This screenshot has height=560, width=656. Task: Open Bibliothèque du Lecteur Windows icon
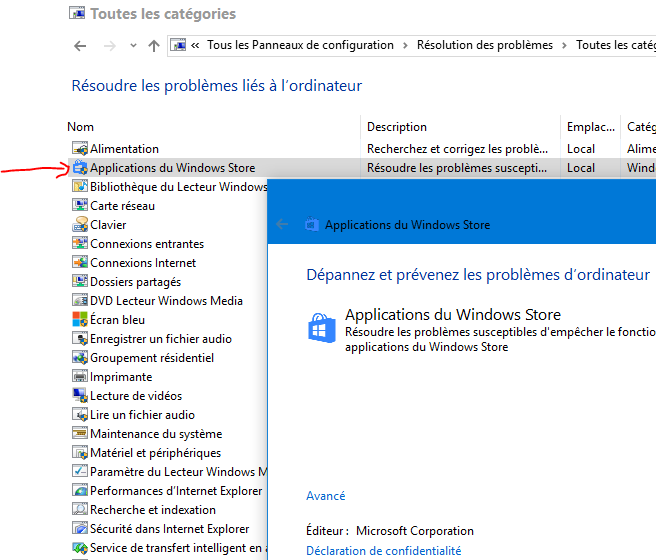click(x=80, y=187)
